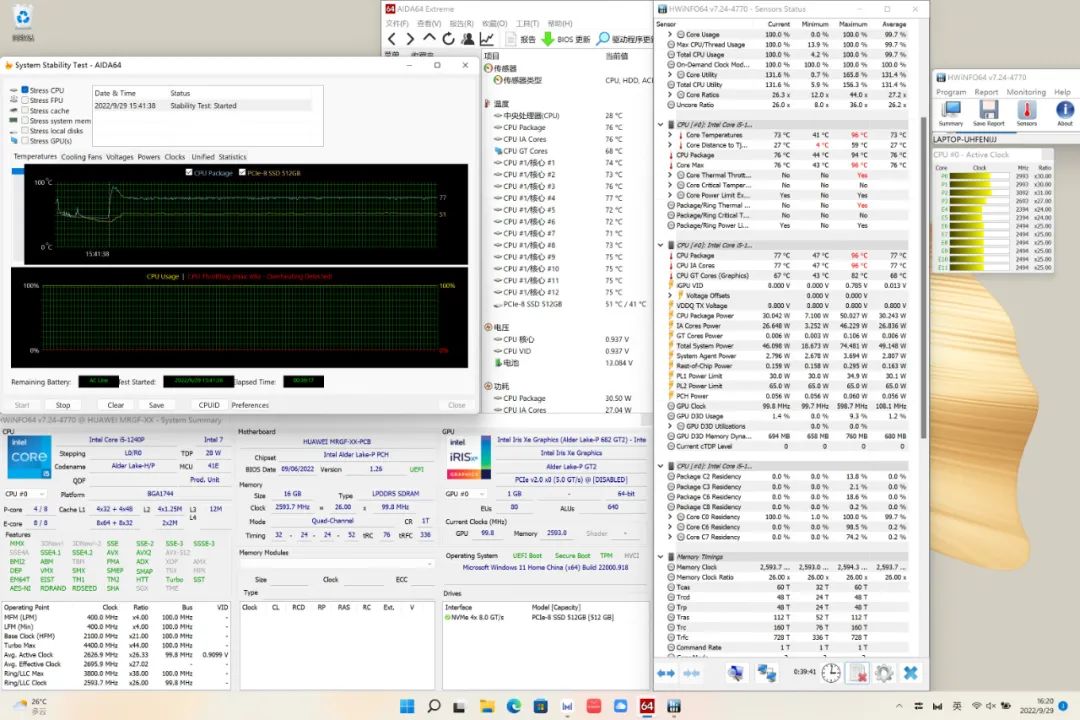Image resolution: width=1080 pixels, height=720 pixels.
Task: Enable the Stress local disks checkbox
Action: pos(25,131)
